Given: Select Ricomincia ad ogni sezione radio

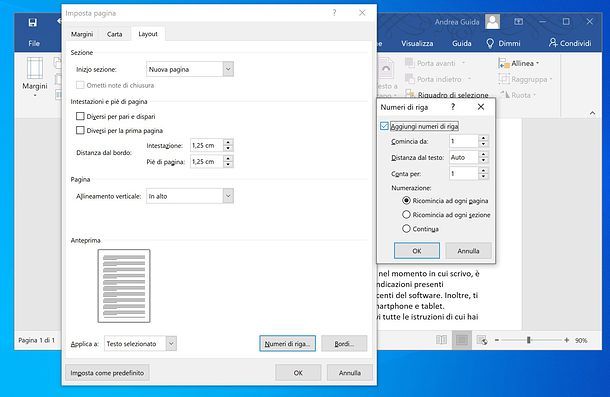Looking at the screenshot, I should tap(406, 214).
